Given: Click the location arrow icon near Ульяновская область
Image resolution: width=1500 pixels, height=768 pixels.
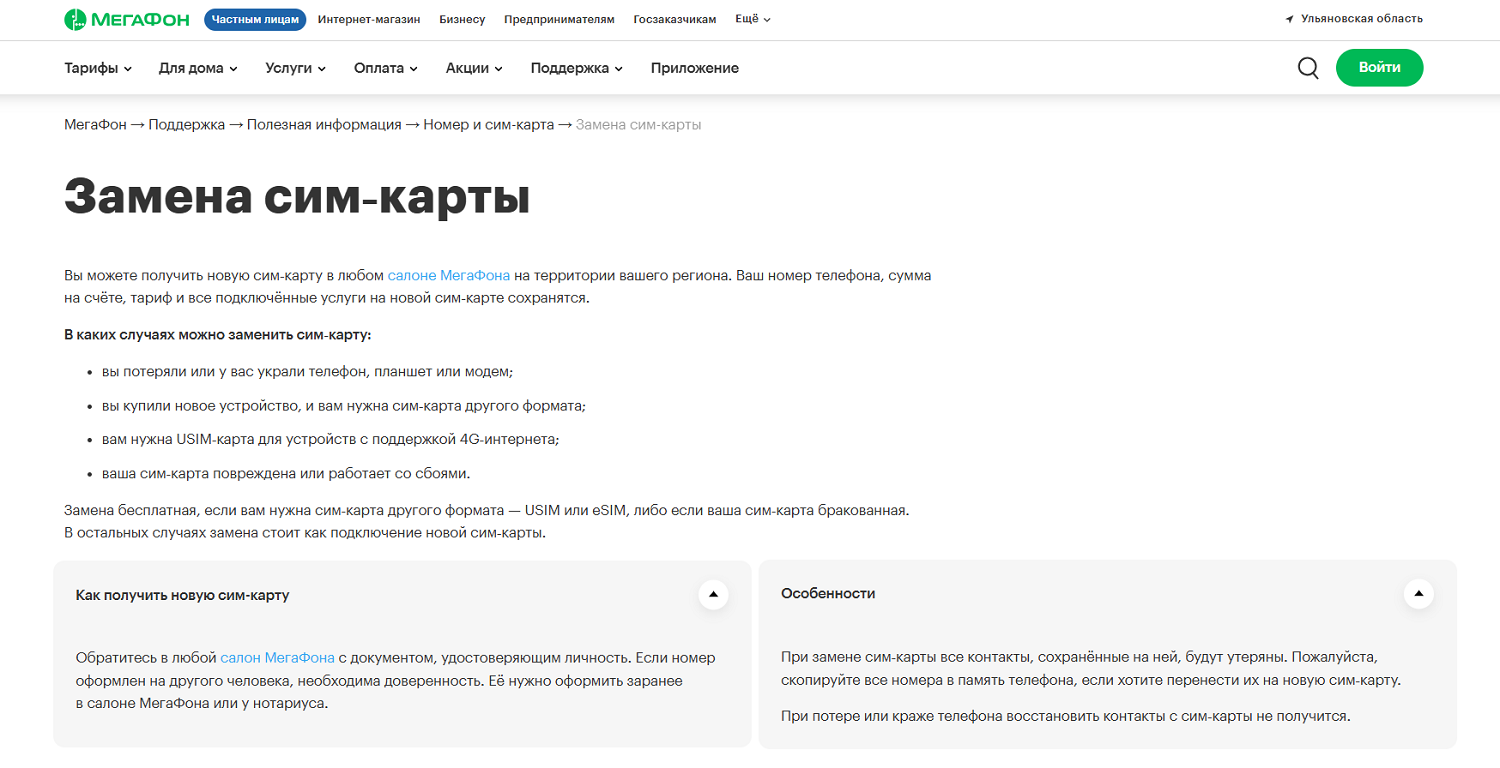Looking at the screenshot, I should click(1290, 19).
